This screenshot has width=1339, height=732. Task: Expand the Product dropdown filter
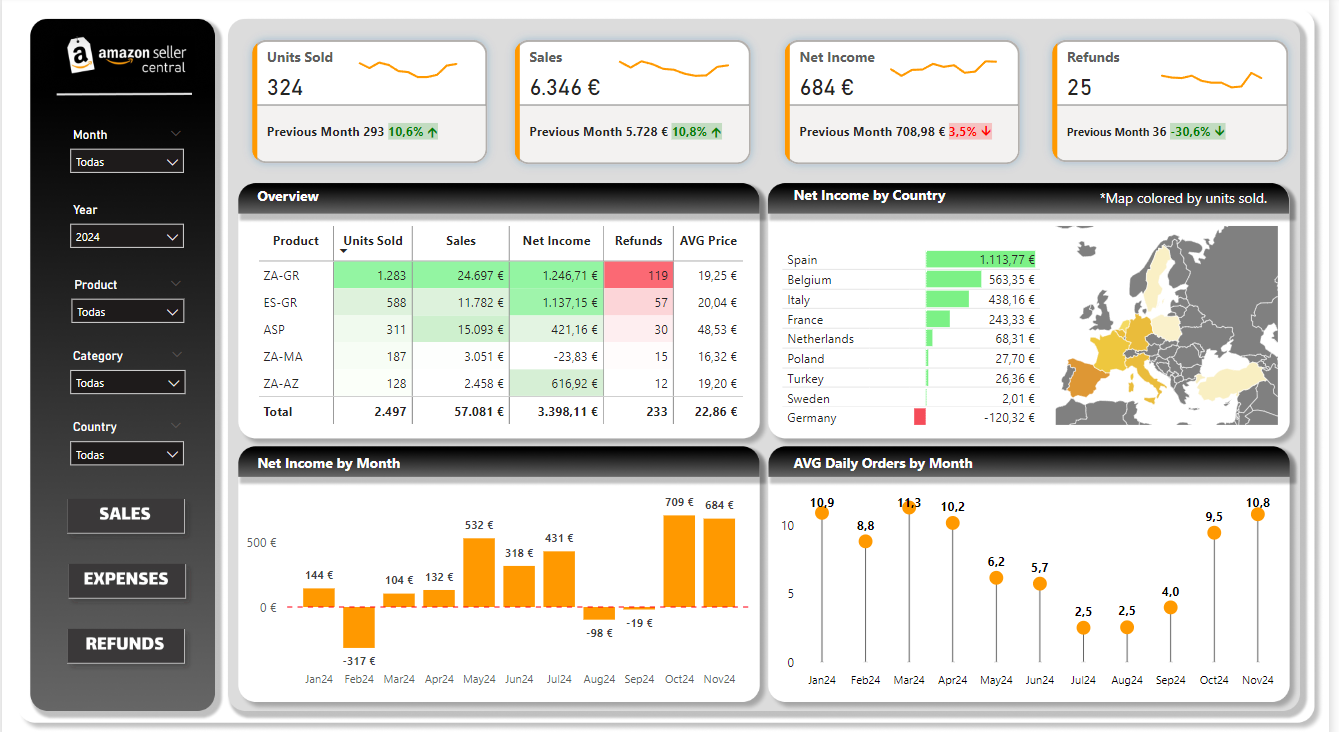pos(127,312)
